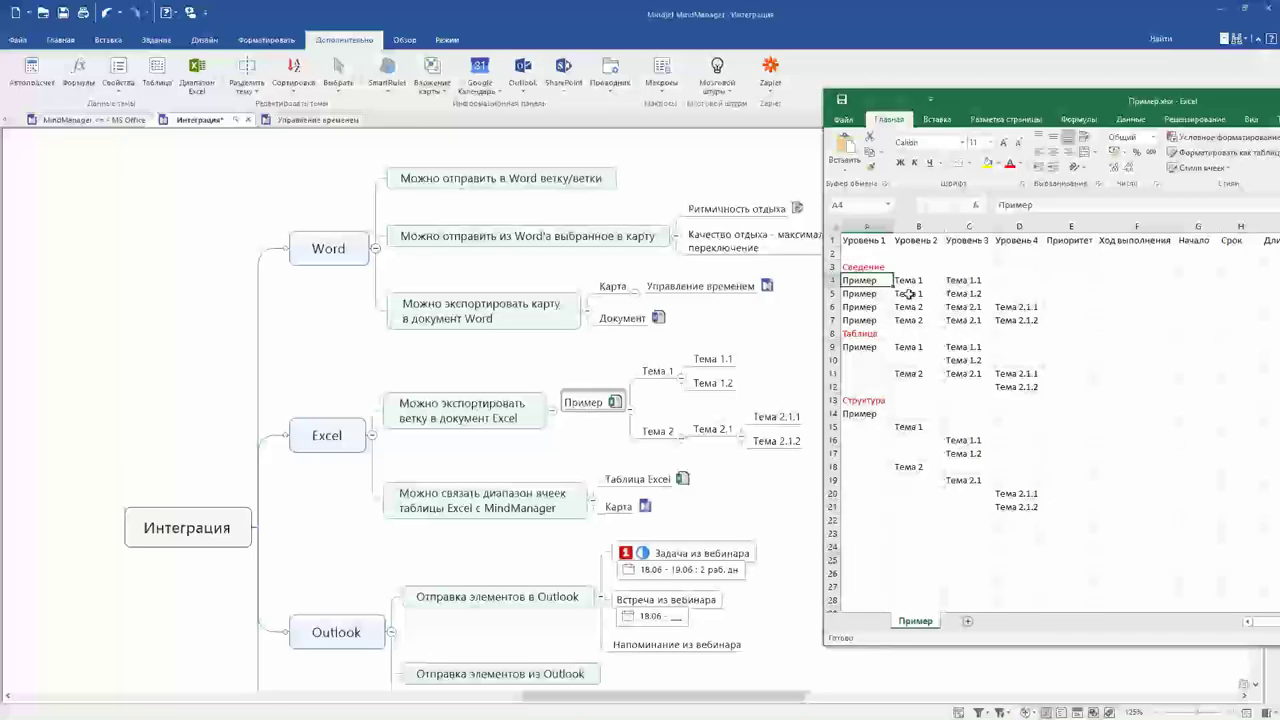Toggle bold Ж in Excel ribbon
This screenshot has width=1280, height=720.
coord(900,163)
